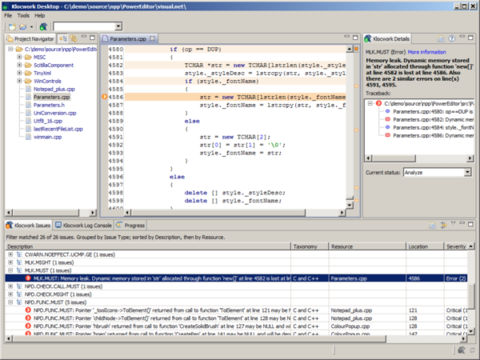Image resolution: width=480 pixels, height=360 pixels.
Task: Sort issues by the Severity column header
Action: tap(457, 246)
